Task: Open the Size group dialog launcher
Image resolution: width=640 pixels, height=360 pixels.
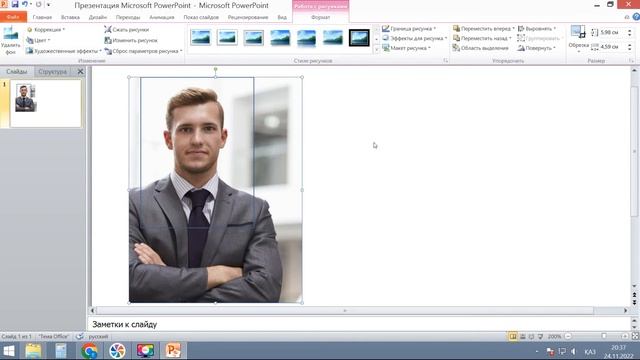Action: (631, 61)
